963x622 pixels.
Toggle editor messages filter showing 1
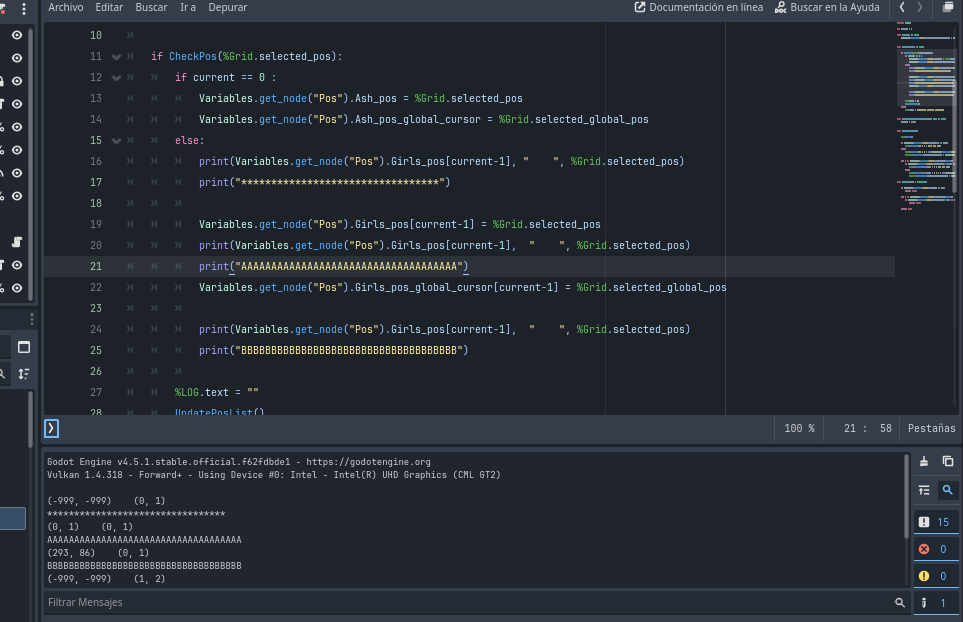coord(935,603)
